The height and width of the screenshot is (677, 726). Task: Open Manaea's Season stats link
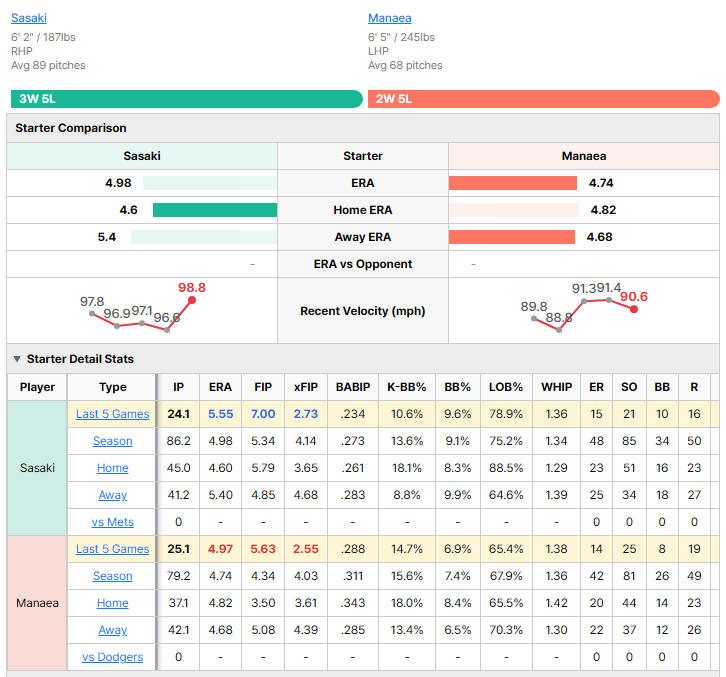tap(113, 576)
